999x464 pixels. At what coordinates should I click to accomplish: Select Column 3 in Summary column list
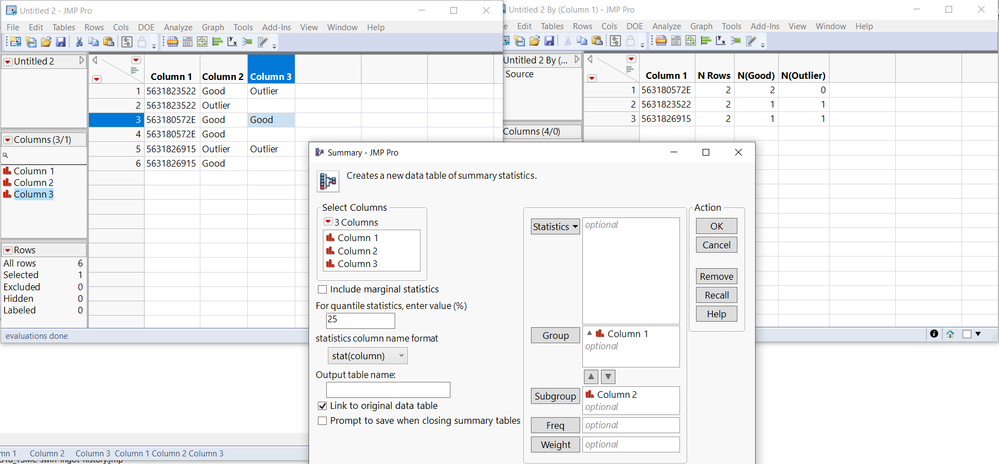coord(357,263)
